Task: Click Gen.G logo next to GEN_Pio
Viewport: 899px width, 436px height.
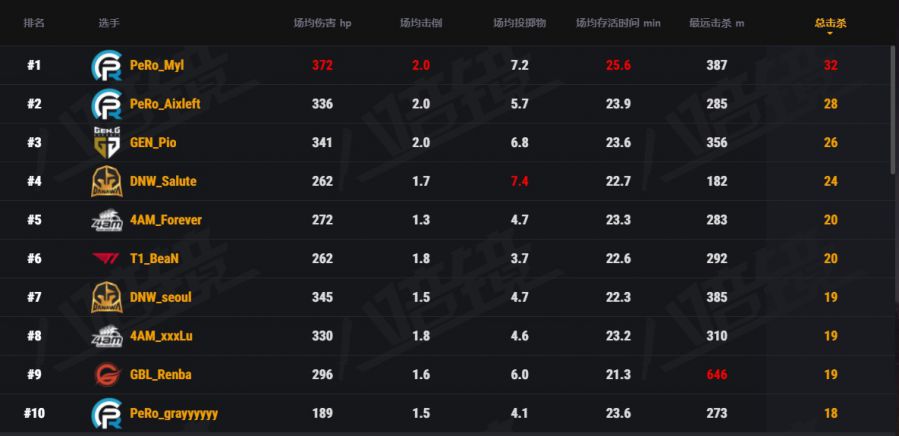Action: point(107,142)
